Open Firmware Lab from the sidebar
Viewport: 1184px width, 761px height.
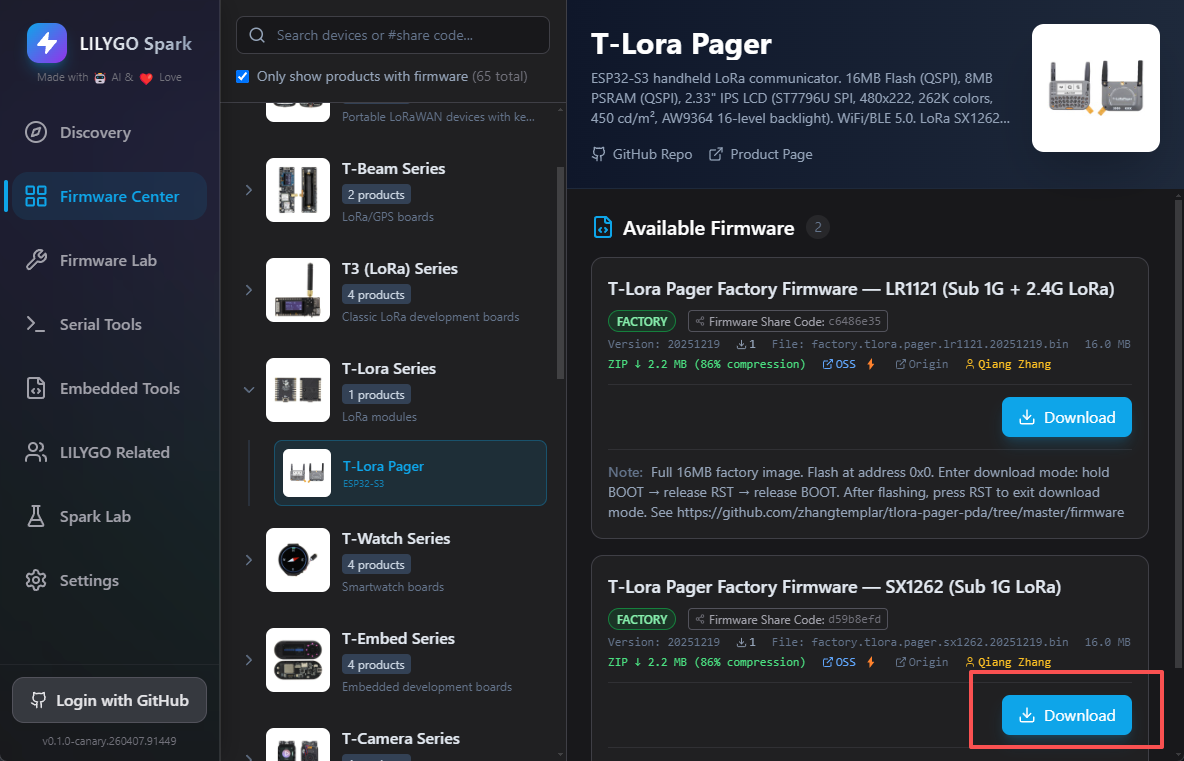108,260
